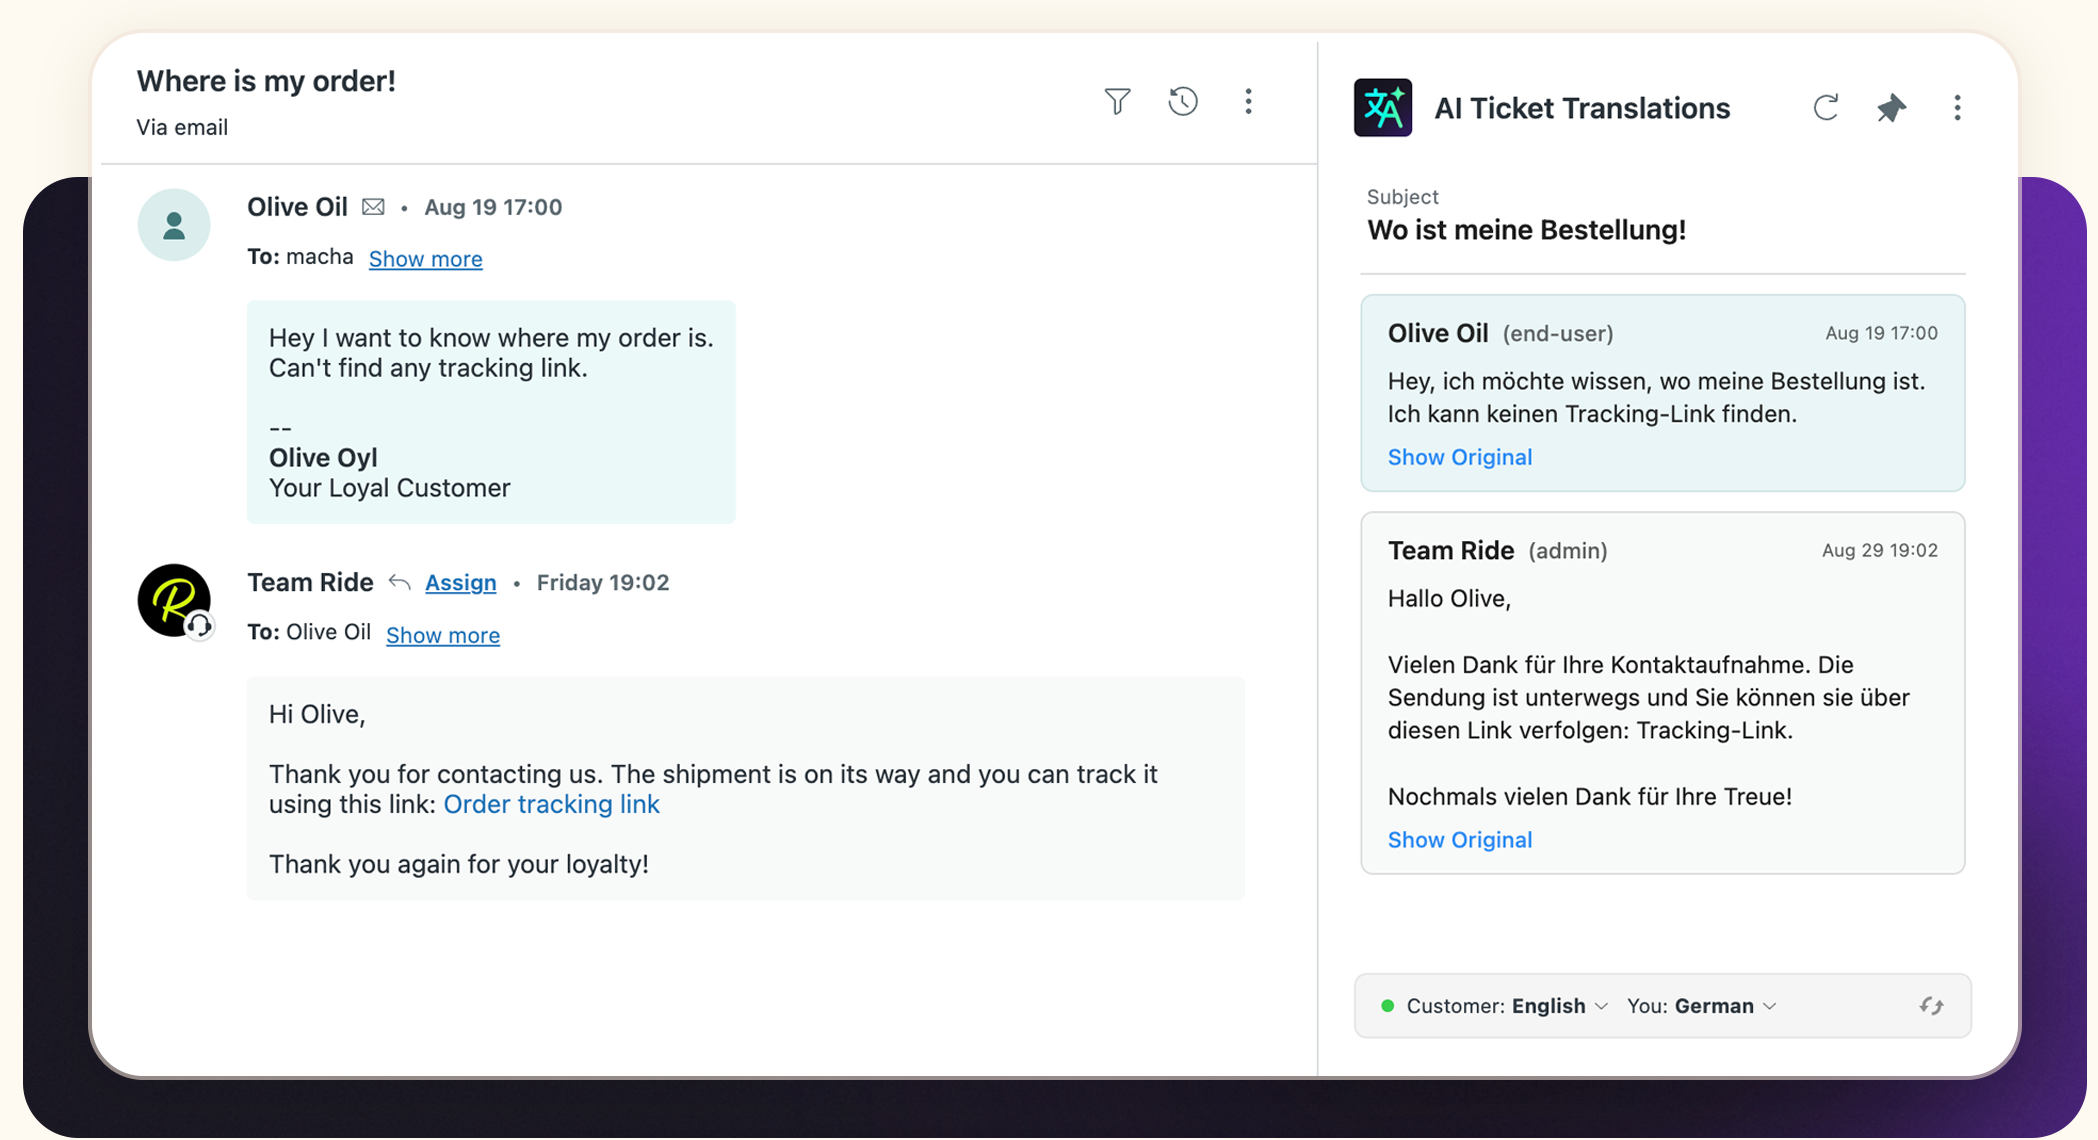The image size is (2098, 1140).
Task: Click Olive Oil's avatar in the conversation
Action: coord(174,225)
